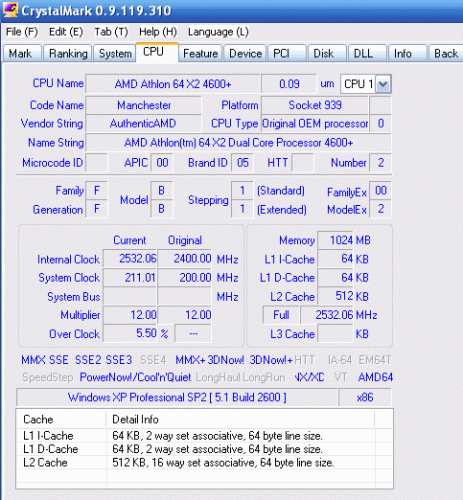The height and width of the screenshot is (500, 463).
Task: Click the AuthenticAMD vendor string field
Action: pyautogui.click(x=144, y=124)
